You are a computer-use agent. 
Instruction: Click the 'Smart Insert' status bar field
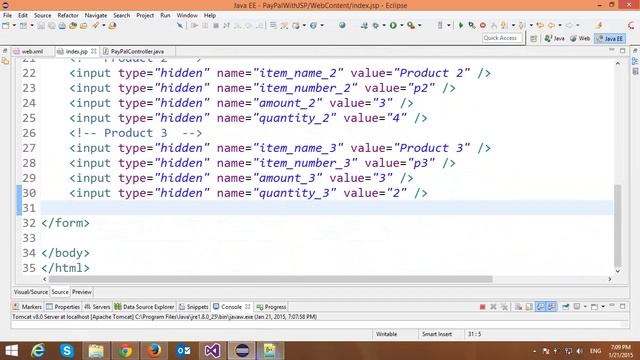pos(437,334)
